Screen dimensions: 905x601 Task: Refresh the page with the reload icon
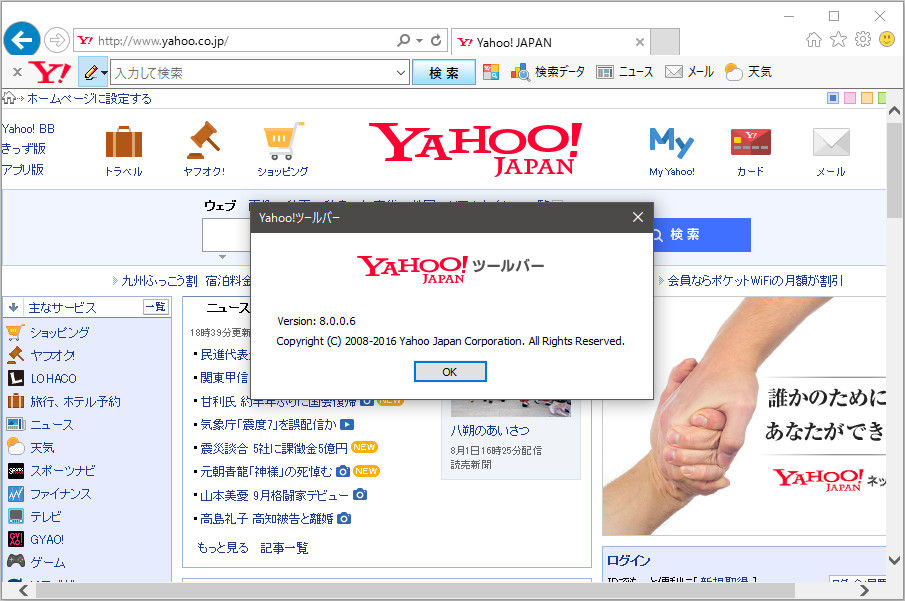pos(436,40)
